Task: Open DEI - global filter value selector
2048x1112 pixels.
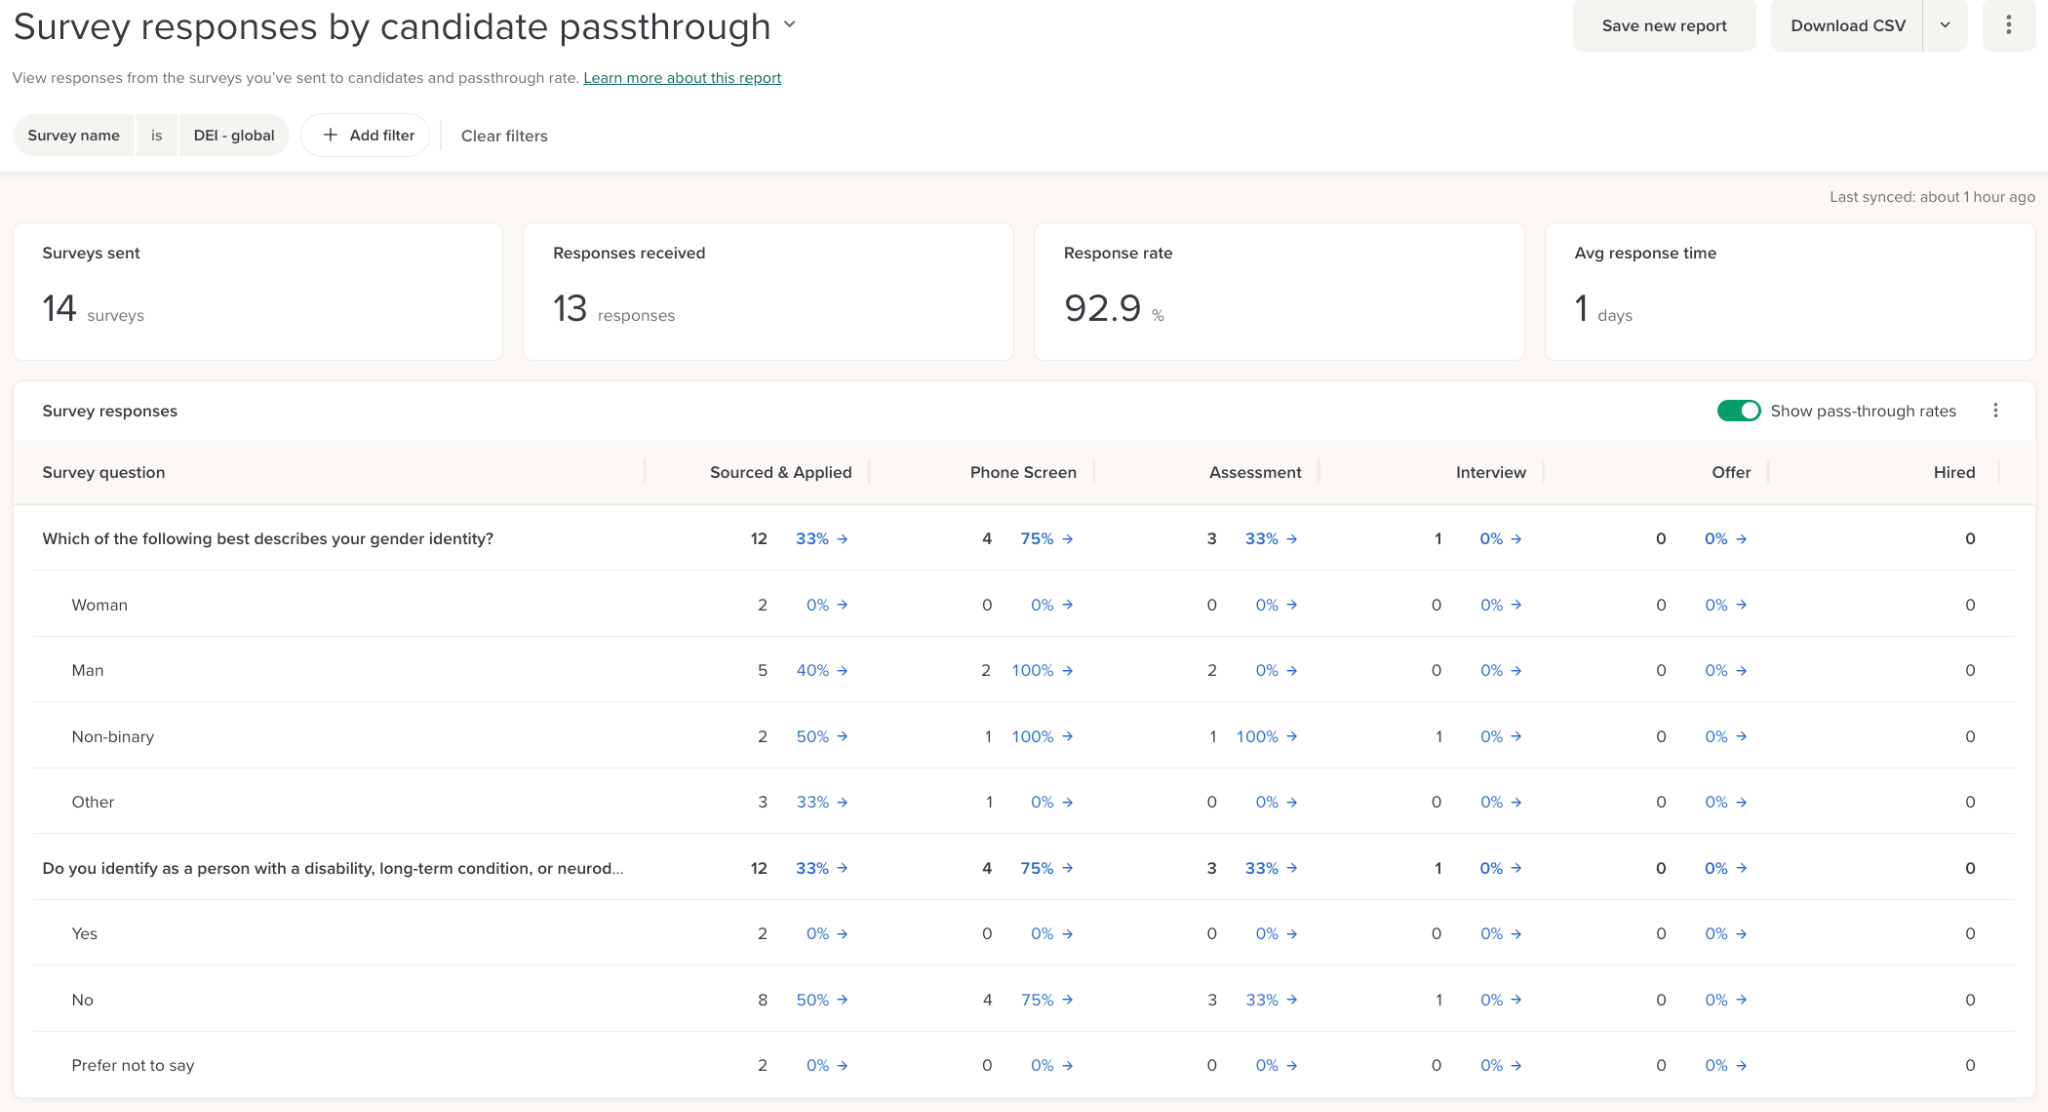Action: click(234, 135)
